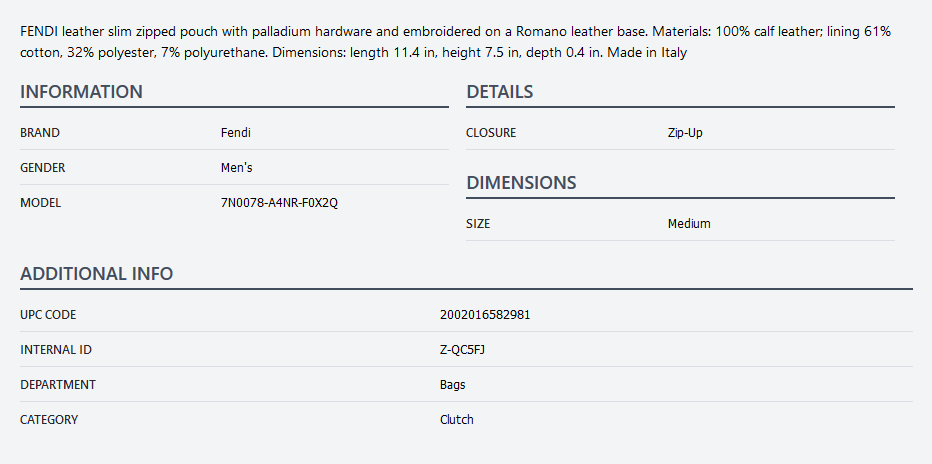The height and width of the screenshot is (464, 932).
Task: Click the Clutch category value
Action: 456,420
